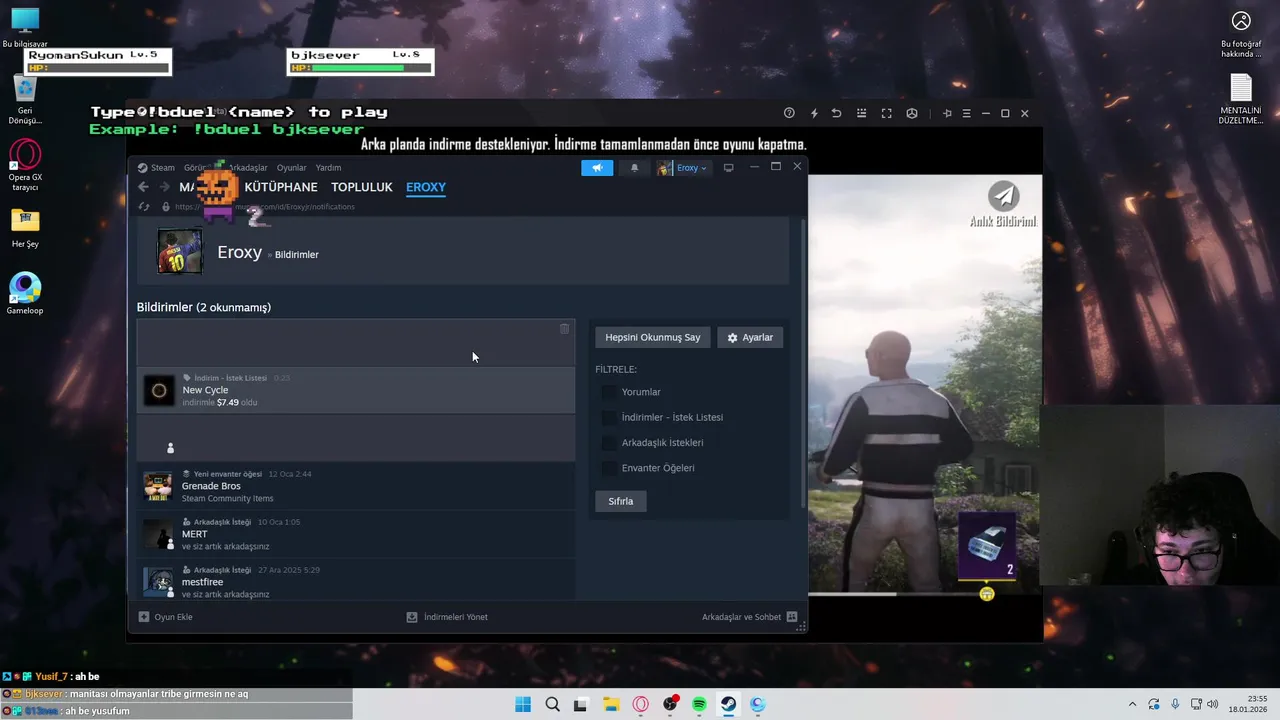The height and width of the screenshot is (720, 1280).
Task: Switch to the KÜTÜPHANE tab
Action: click(x=281, y=187)
